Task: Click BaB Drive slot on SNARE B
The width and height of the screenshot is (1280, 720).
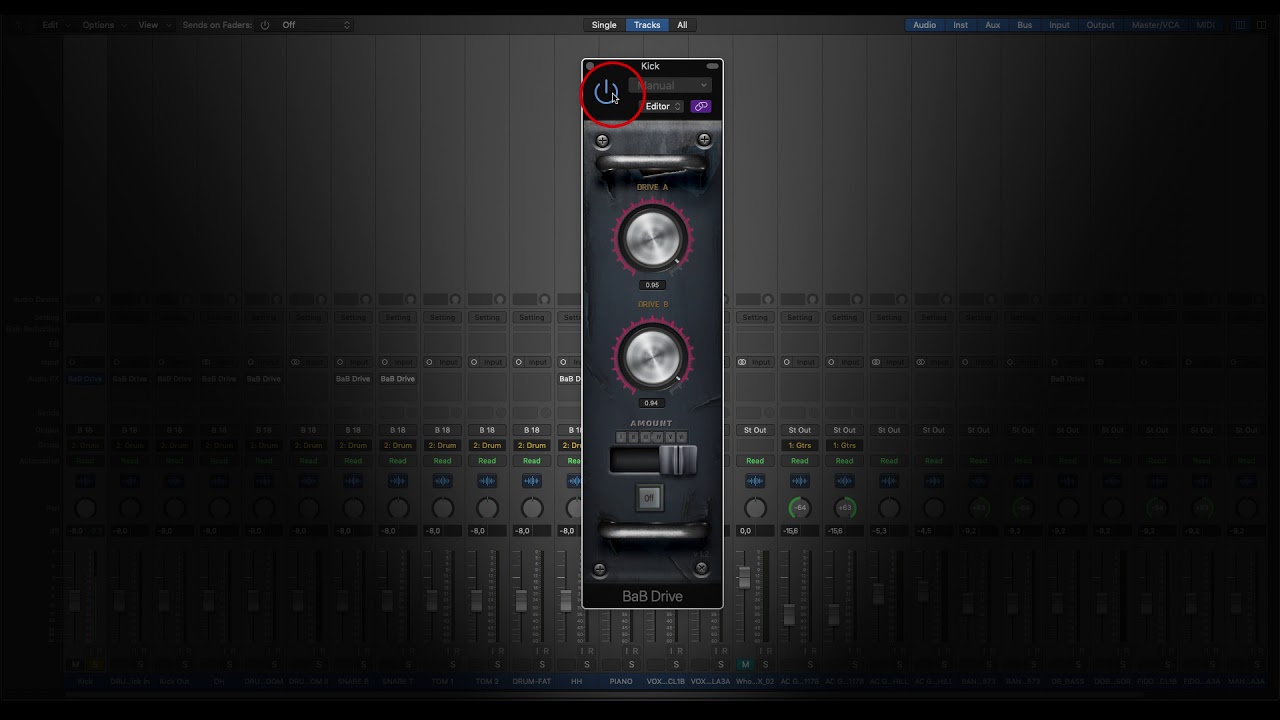Action: [x=353, y=379]
